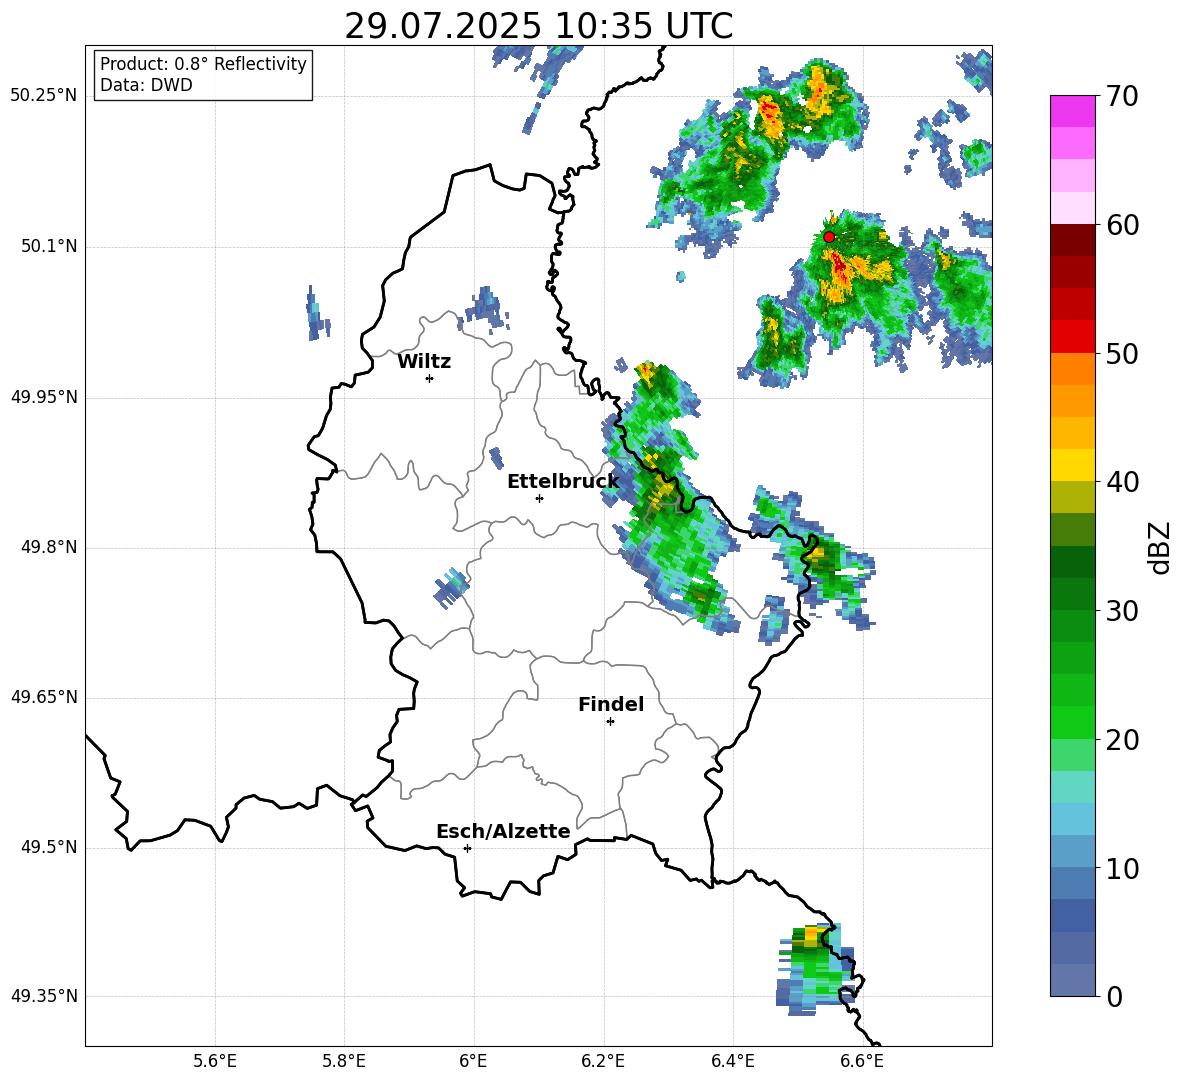Click the colorbar tick label 70

1122,96
